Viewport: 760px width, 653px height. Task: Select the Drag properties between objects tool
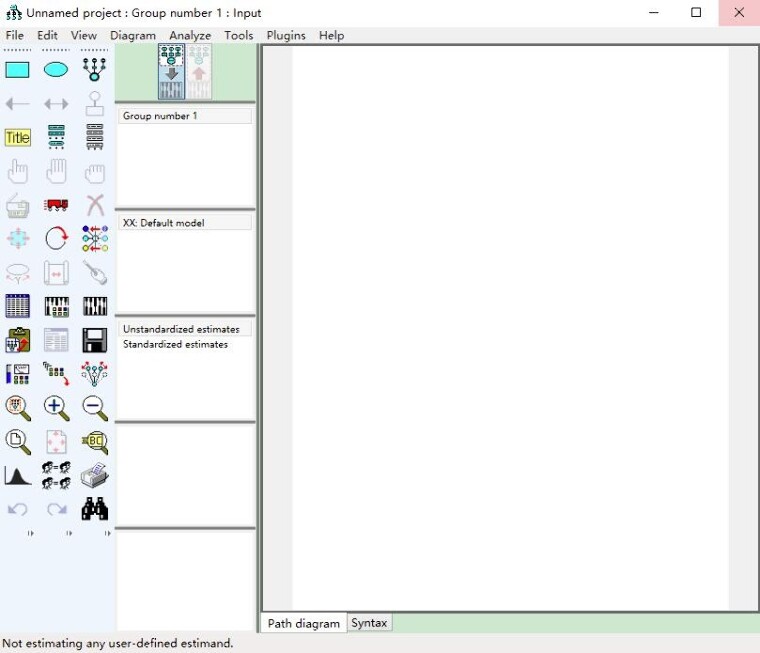click(x=56, y=374)
